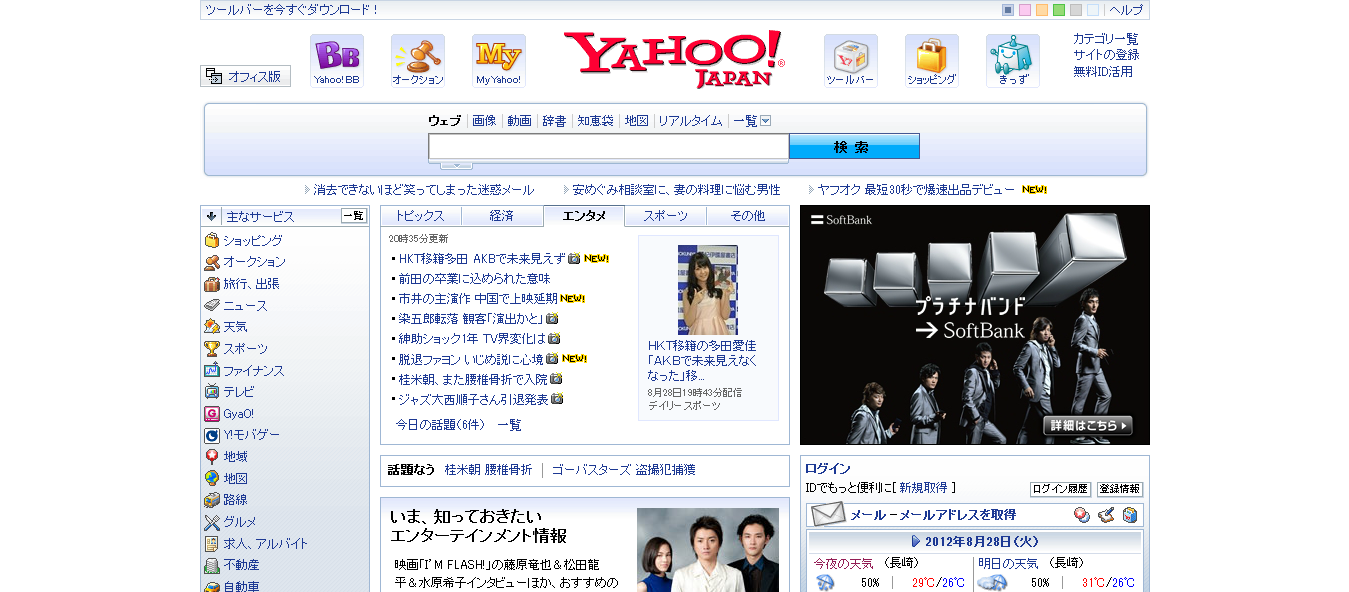Select the 画像 search type
The image size is (1349, 592).
[x=484, y=121]
